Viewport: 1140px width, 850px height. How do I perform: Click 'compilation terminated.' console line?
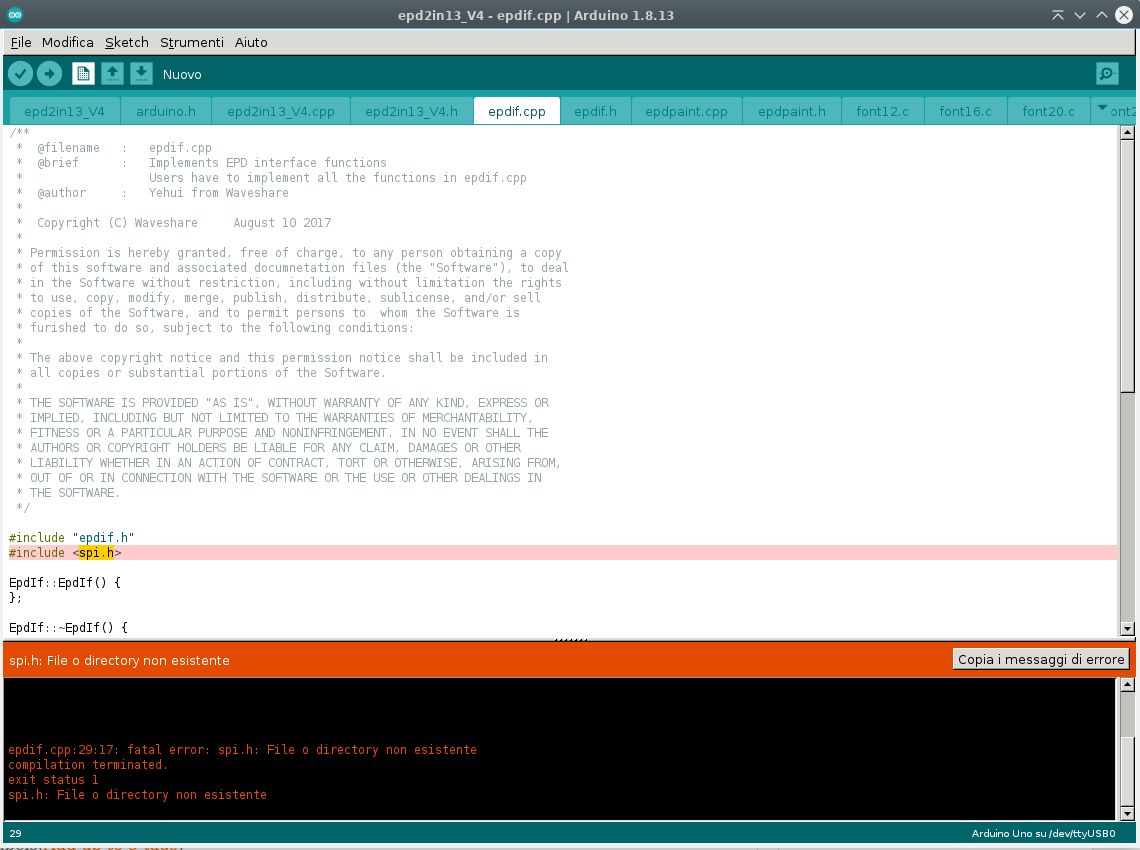point(88,765)
